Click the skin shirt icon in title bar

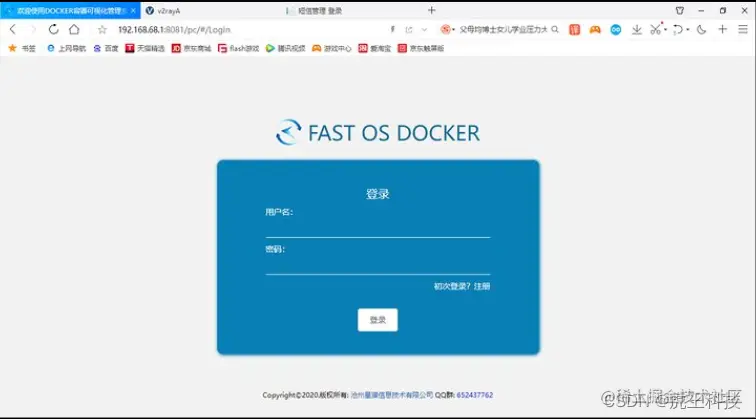(x=680, y=10)
